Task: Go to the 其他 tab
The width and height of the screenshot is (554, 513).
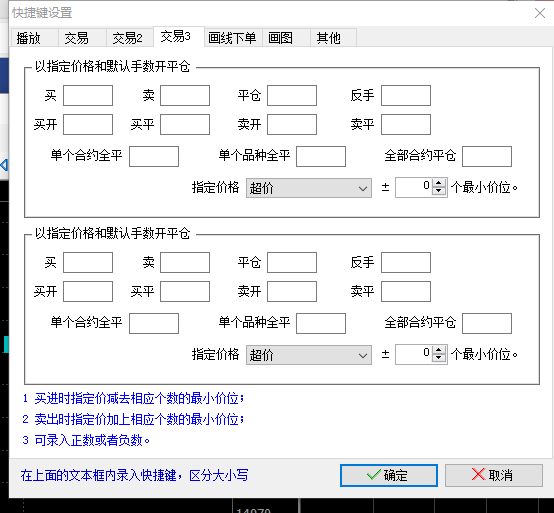Action: [x=333, y=38]
